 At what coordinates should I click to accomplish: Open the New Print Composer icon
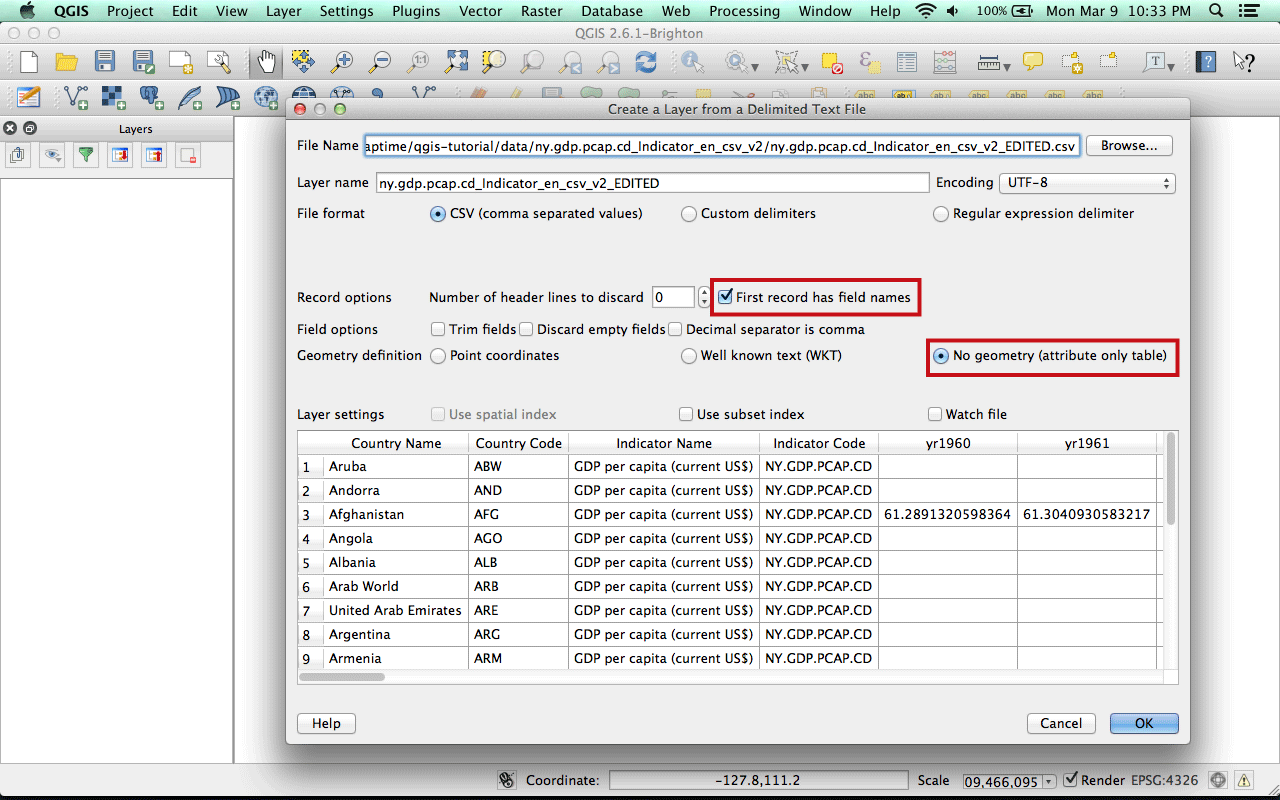pyautogui.click(x=181, y=62)
